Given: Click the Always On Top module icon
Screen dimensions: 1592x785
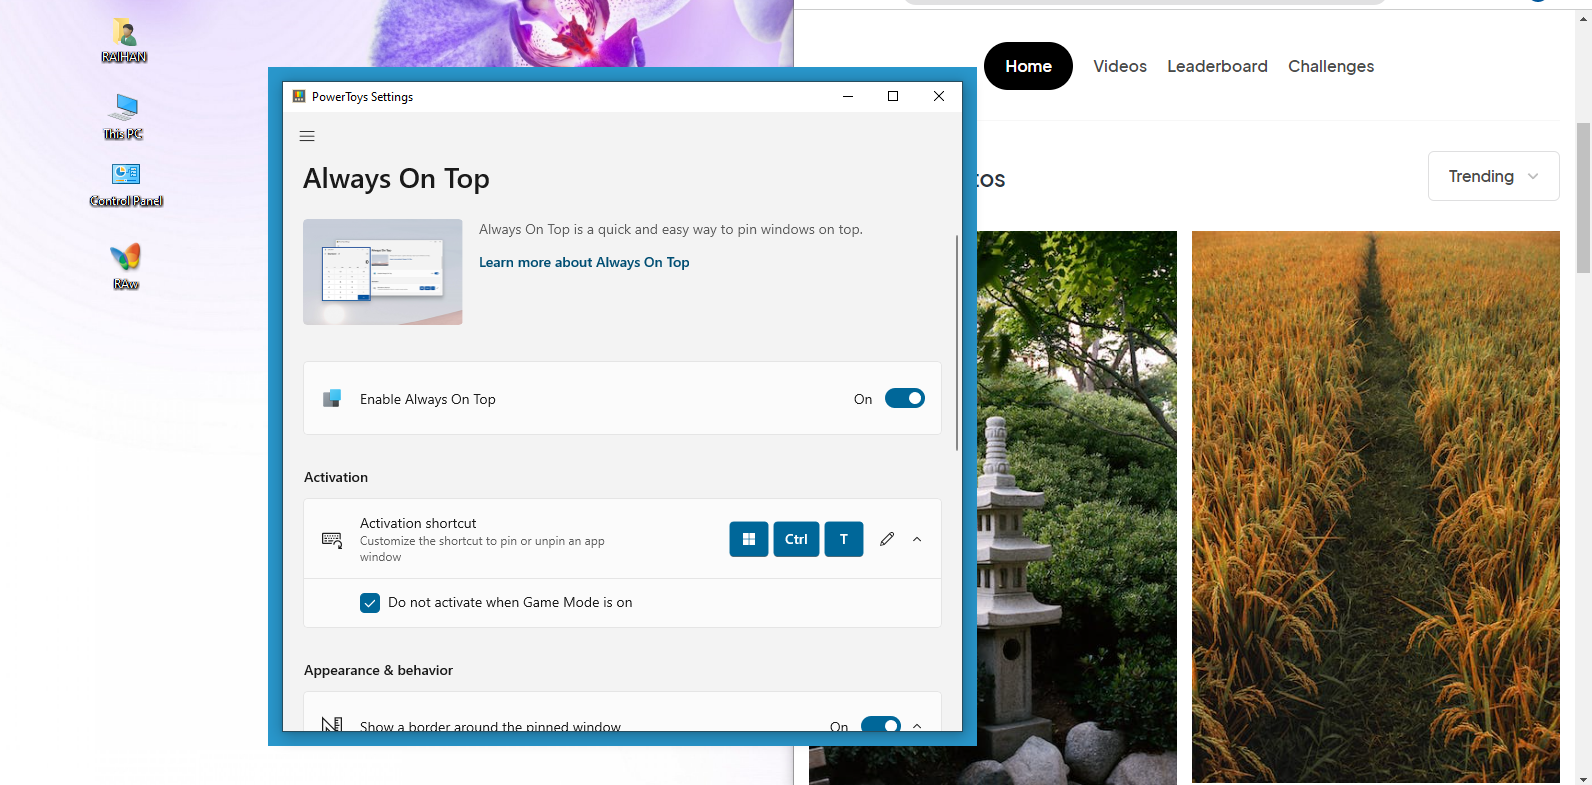Looking at the screenshot, I should (x=332, y=398).
